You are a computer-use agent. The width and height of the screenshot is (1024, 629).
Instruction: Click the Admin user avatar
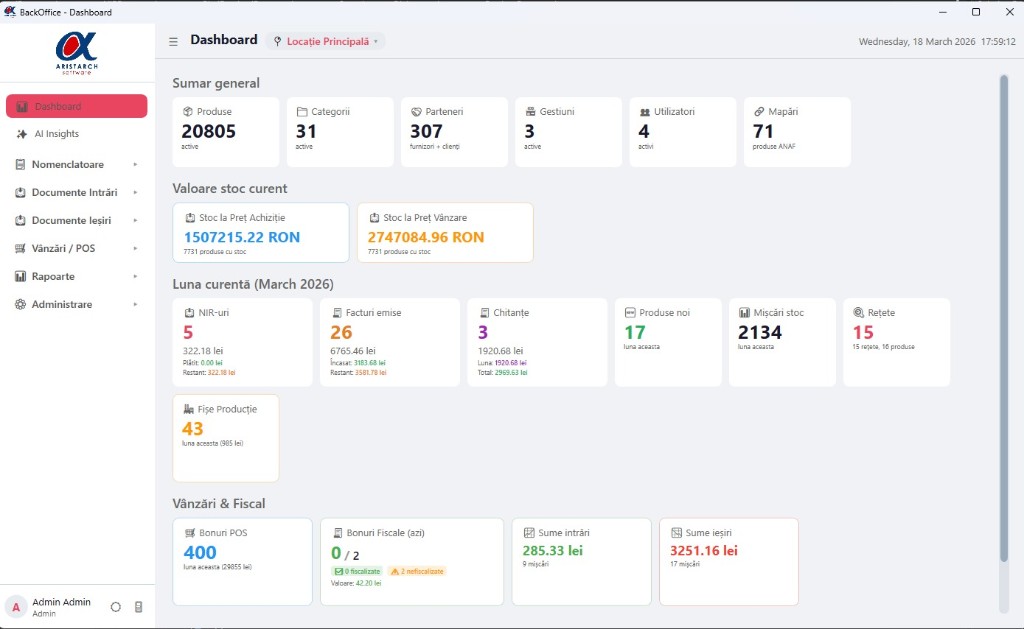point(16,607)
